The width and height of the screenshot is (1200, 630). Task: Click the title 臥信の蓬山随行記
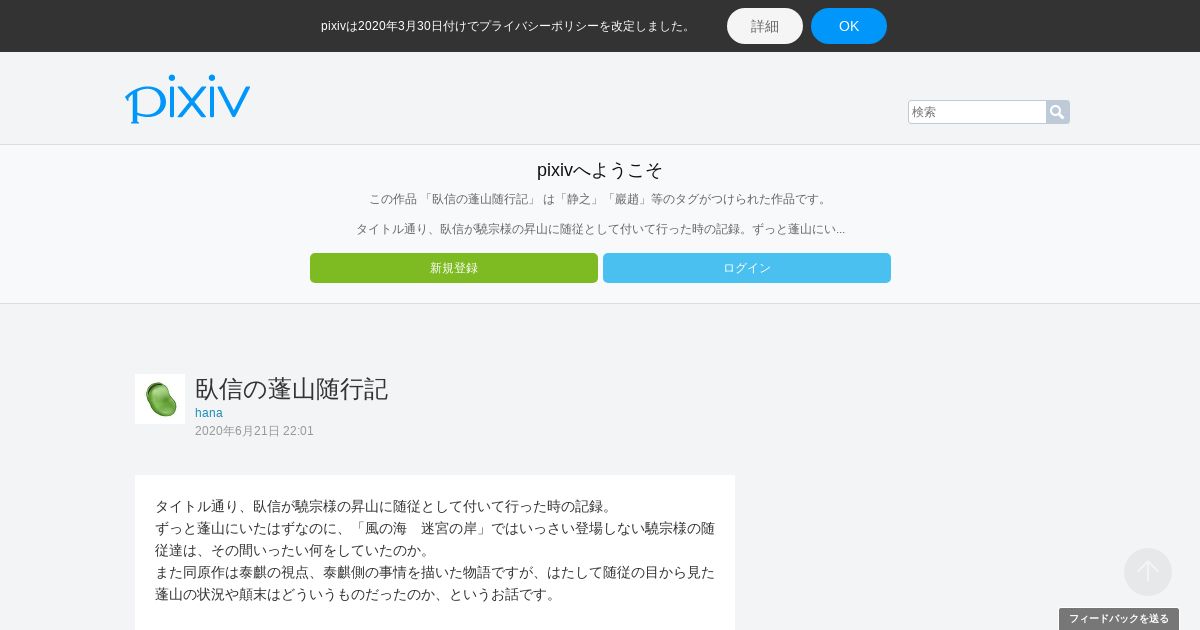pyautogui.click(x=291, y=389)
